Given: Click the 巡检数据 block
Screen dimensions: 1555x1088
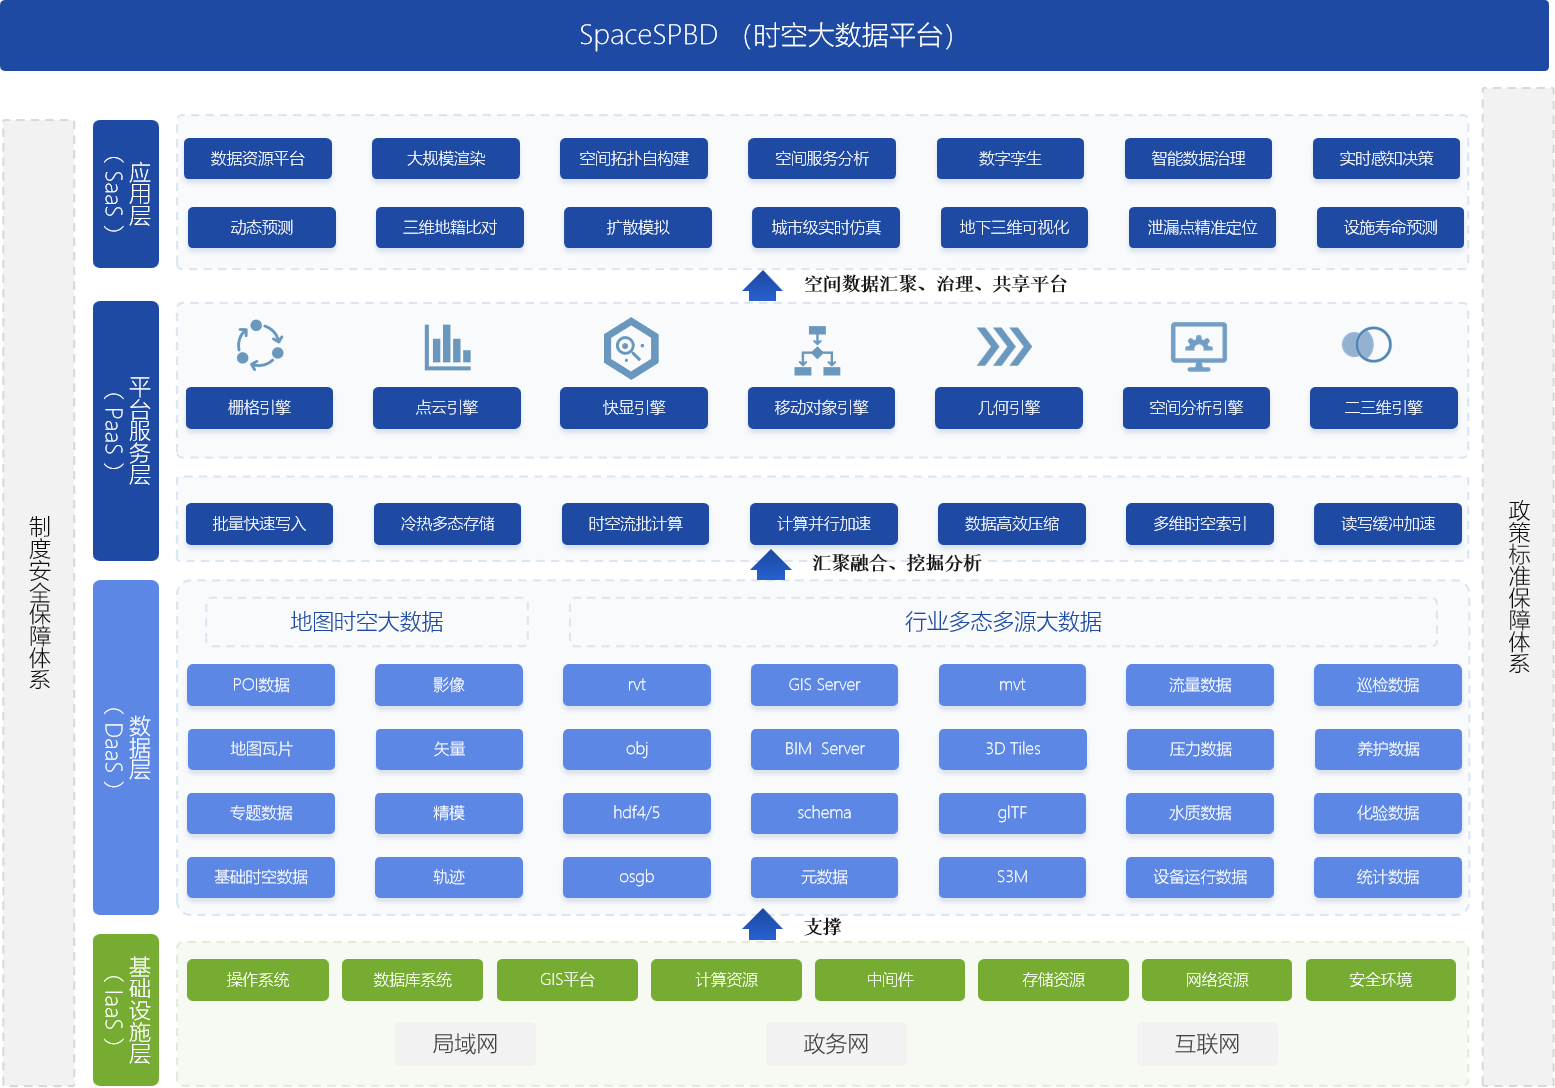Looking at the screenshot, I should 1388,685.
